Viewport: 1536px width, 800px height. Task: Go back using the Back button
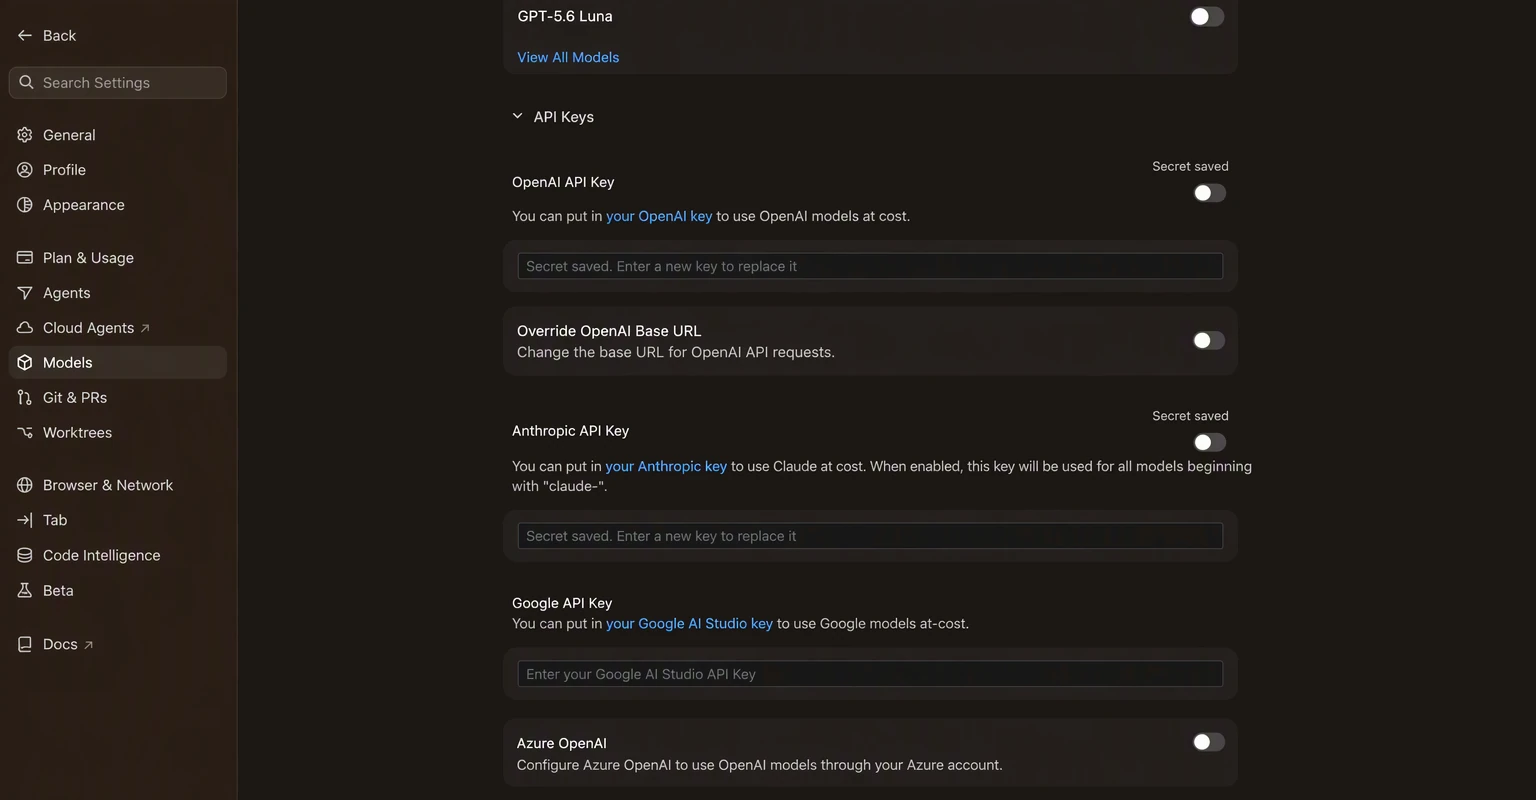click(x=47, y=35)
